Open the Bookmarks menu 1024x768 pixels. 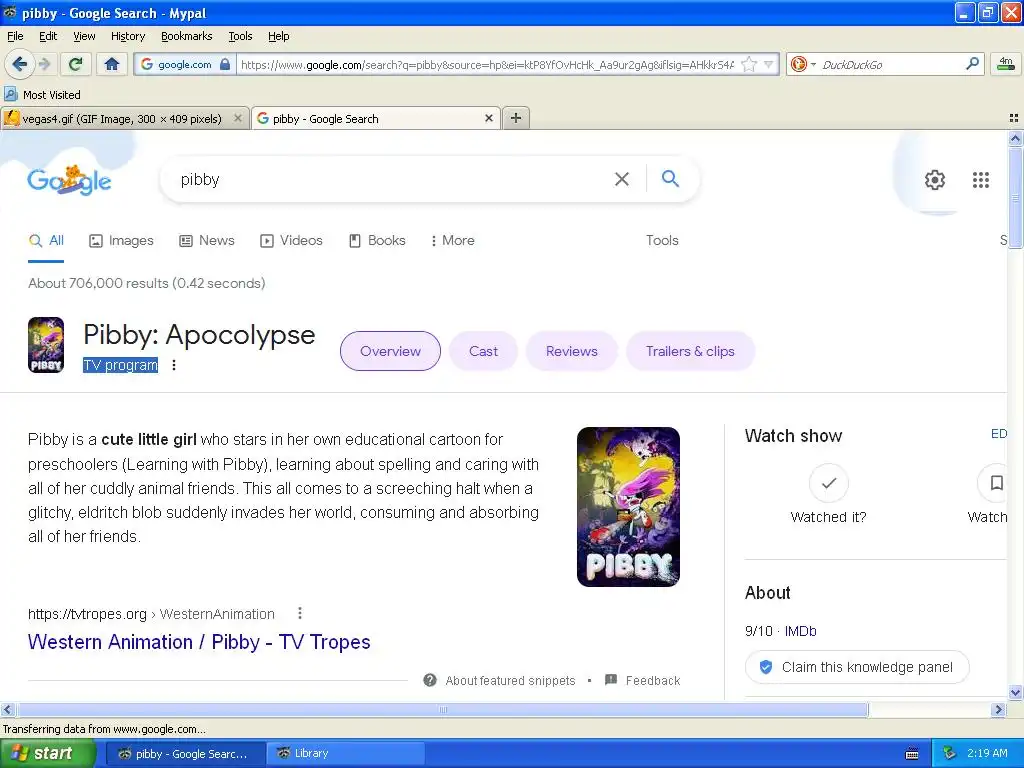[187, 36]
